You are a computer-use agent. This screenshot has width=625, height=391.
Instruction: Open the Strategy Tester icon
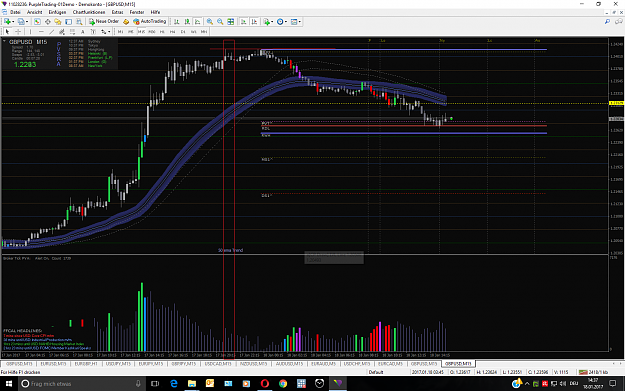79,22
